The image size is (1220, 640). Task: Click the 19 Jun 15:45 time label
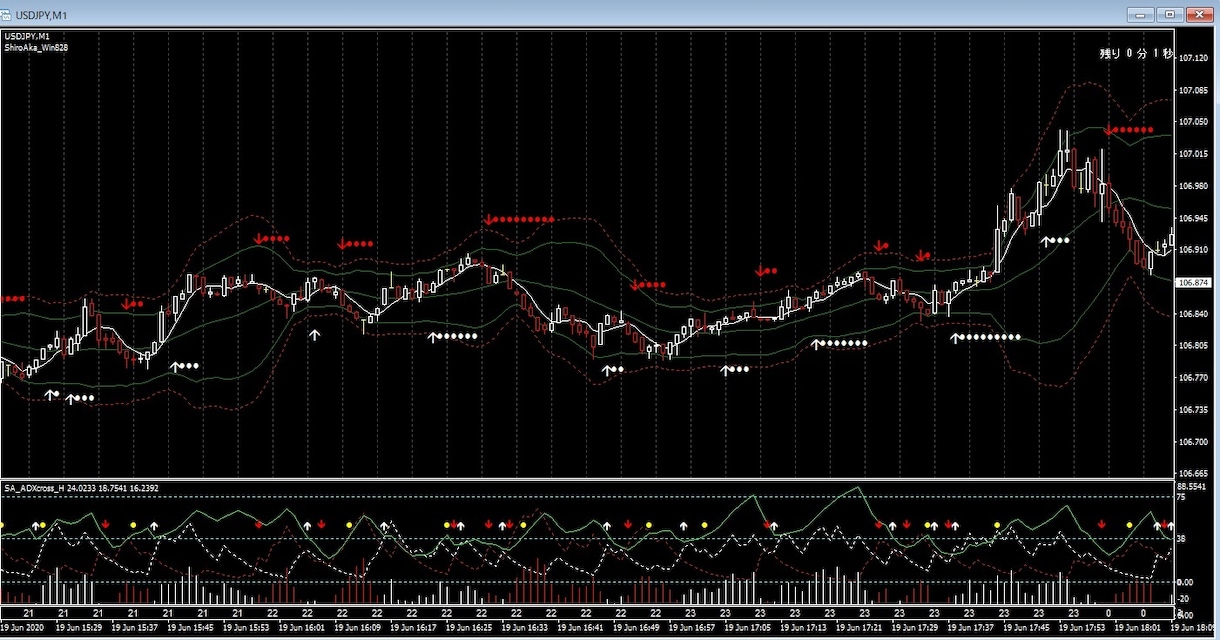click(x=192, y=628)
